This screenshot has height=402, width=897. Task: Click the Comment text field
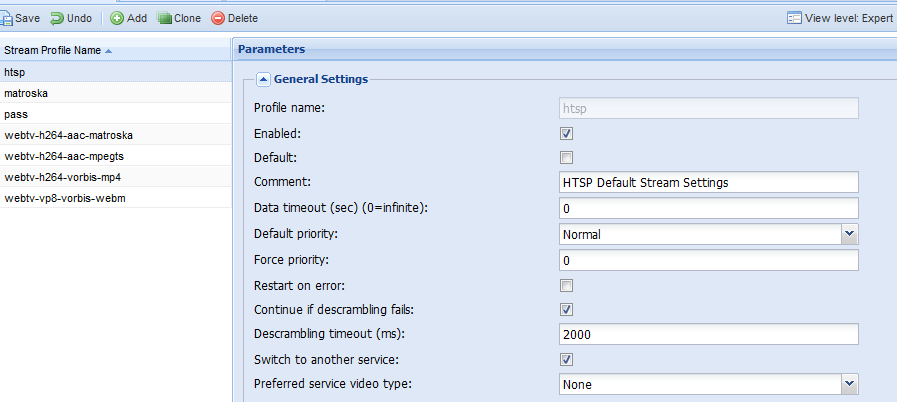point(709,182)
